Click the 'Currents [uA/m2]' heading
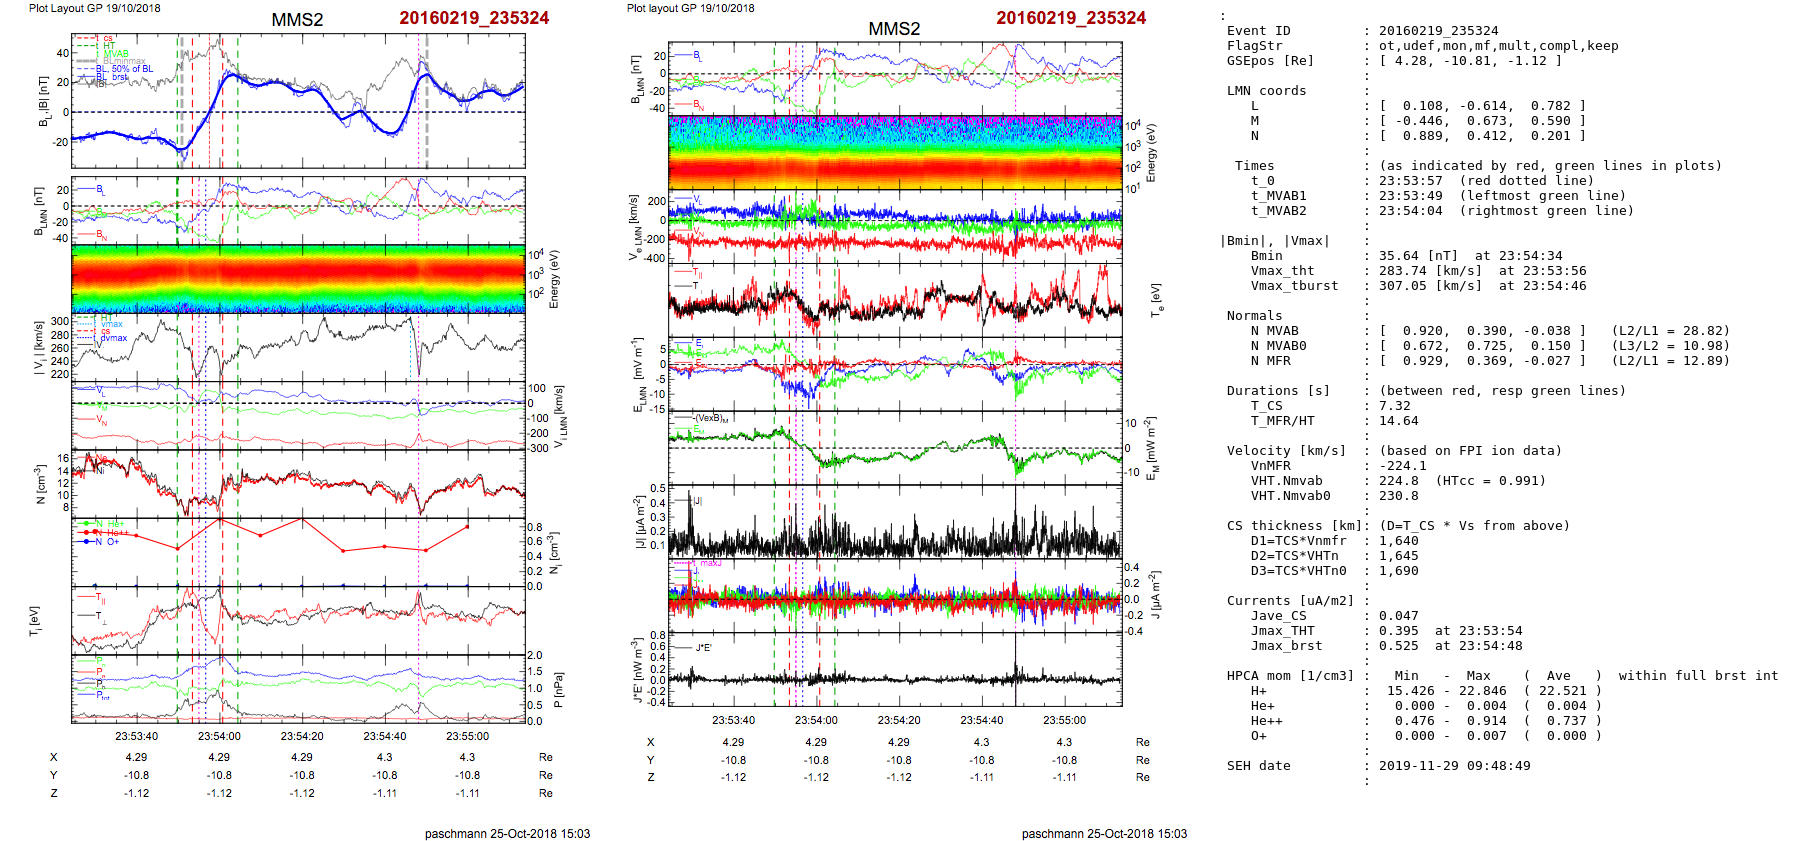This screenshot has width=1804, height=841. click(x=1290, y=601)
